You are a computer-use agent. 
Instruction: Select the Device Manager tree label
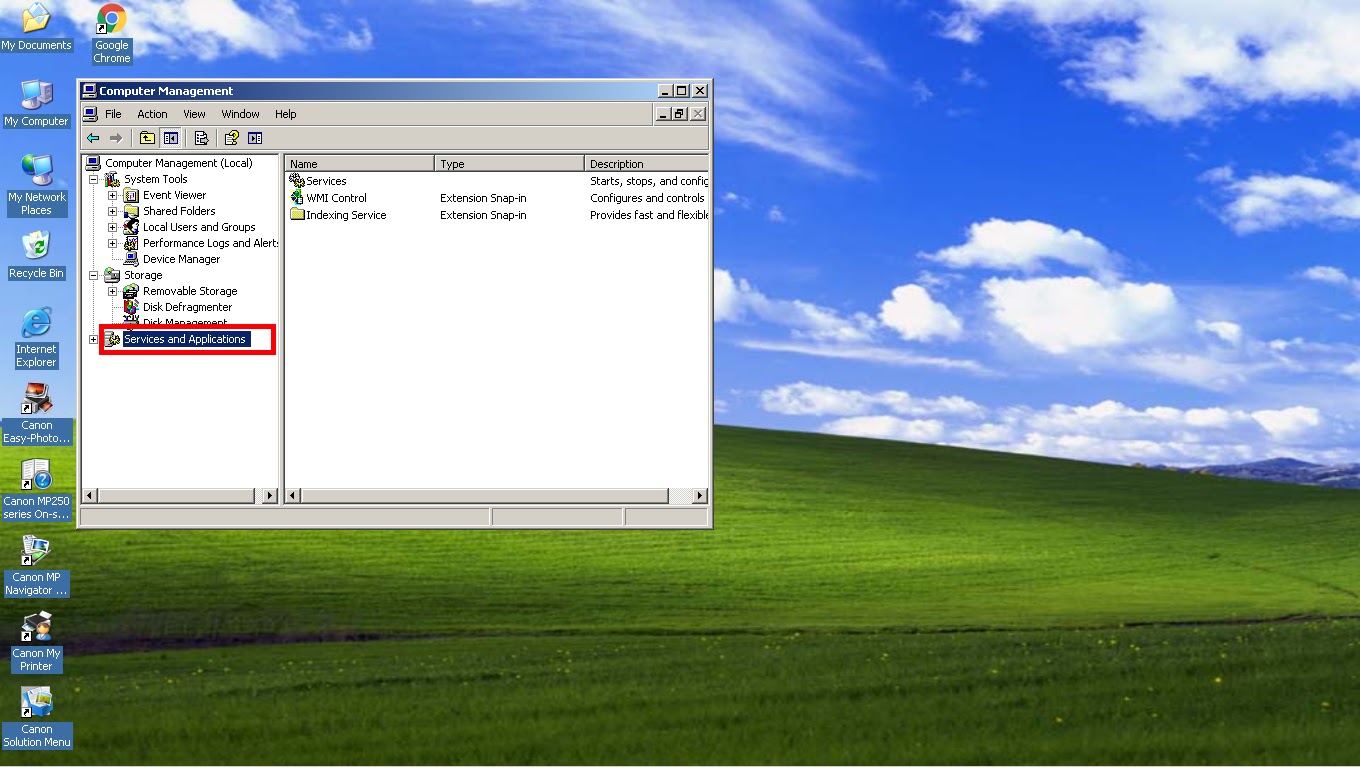(x=181, y=259)
